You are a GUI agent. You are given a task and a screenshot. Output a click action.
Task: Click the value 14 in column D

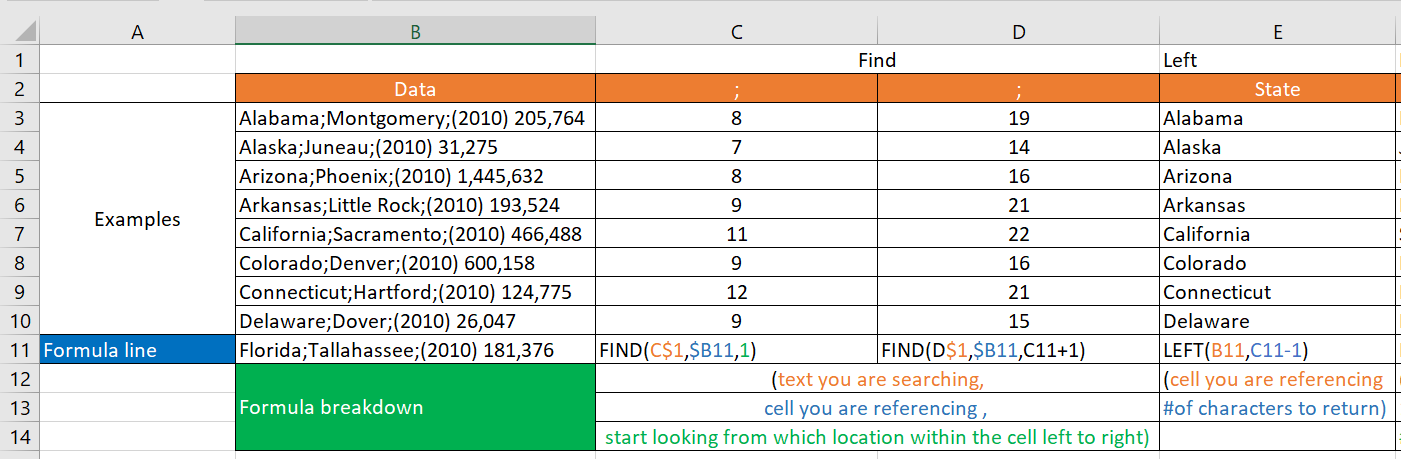click(x=1018, y=147)
